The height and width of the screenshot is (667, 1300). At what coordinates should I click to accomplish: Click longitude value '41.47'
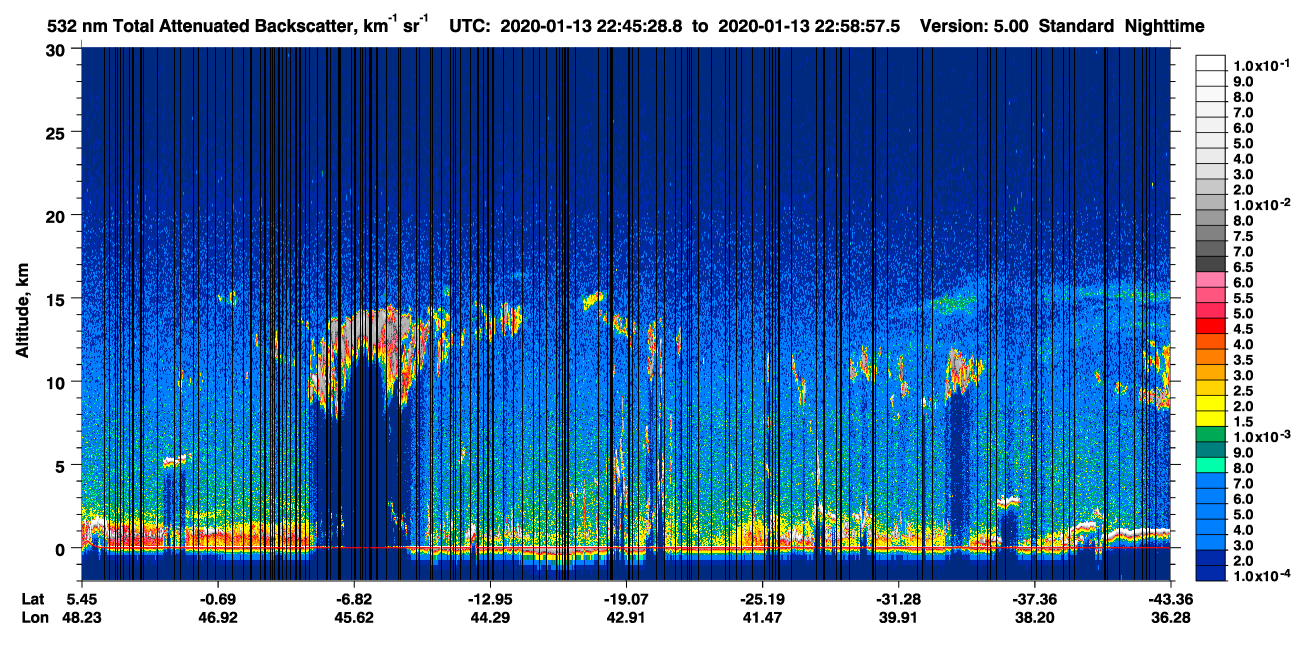pyautogui.click(x=762, y=618)
